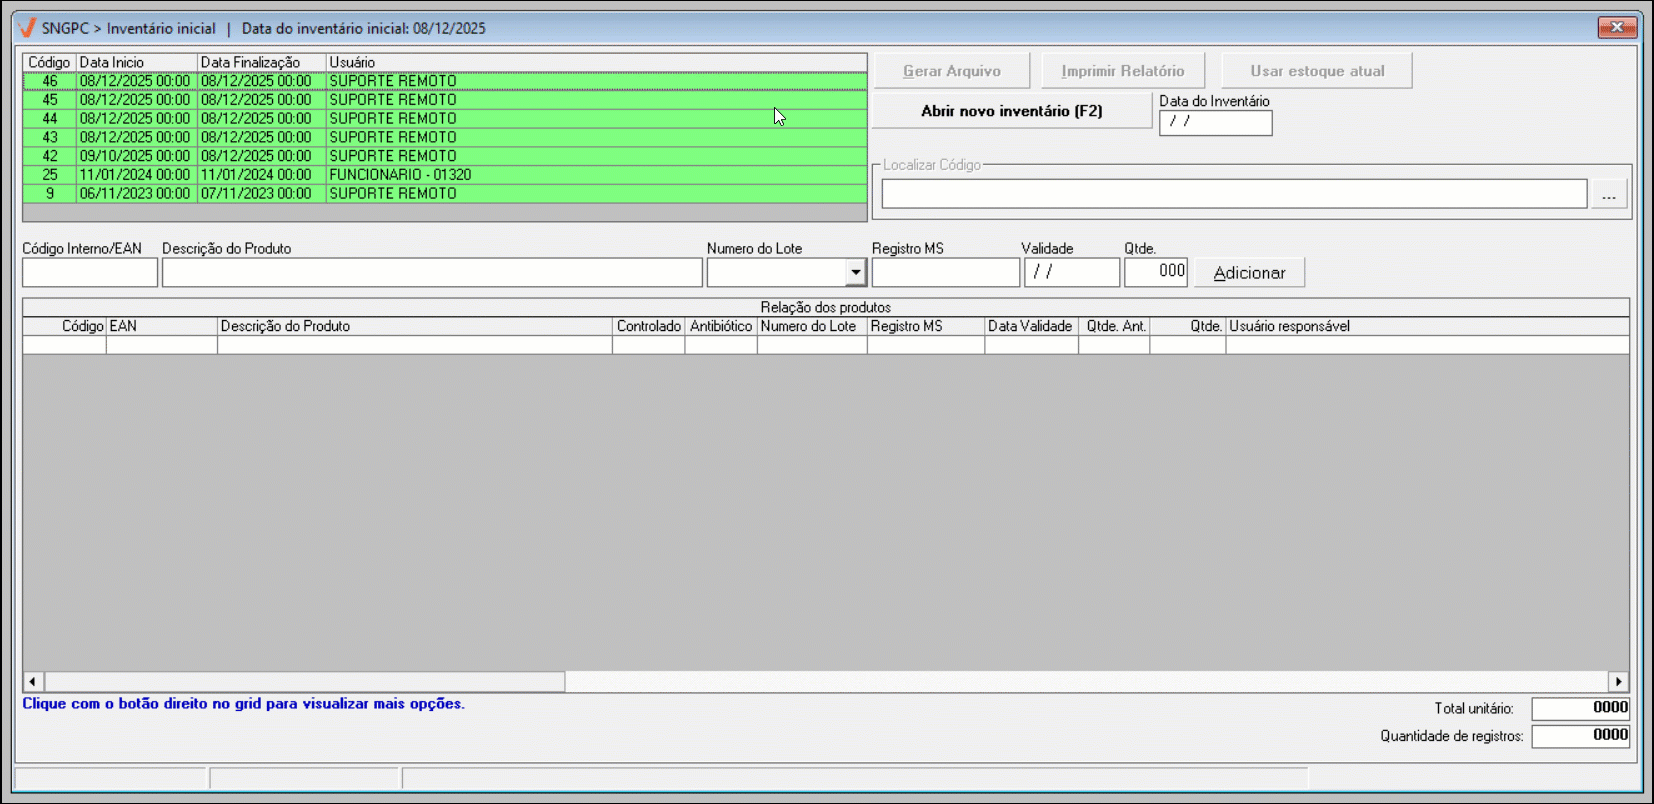1654x804 pixels.
Task: Click the Abrir novo inventário (F2) button
Action: [x=1011, y=111]
